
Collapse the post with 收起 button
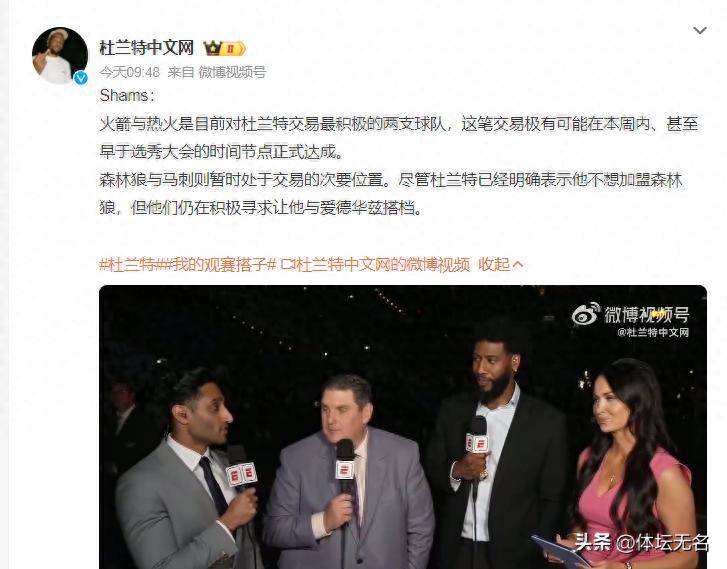click(x=494, y=264)
